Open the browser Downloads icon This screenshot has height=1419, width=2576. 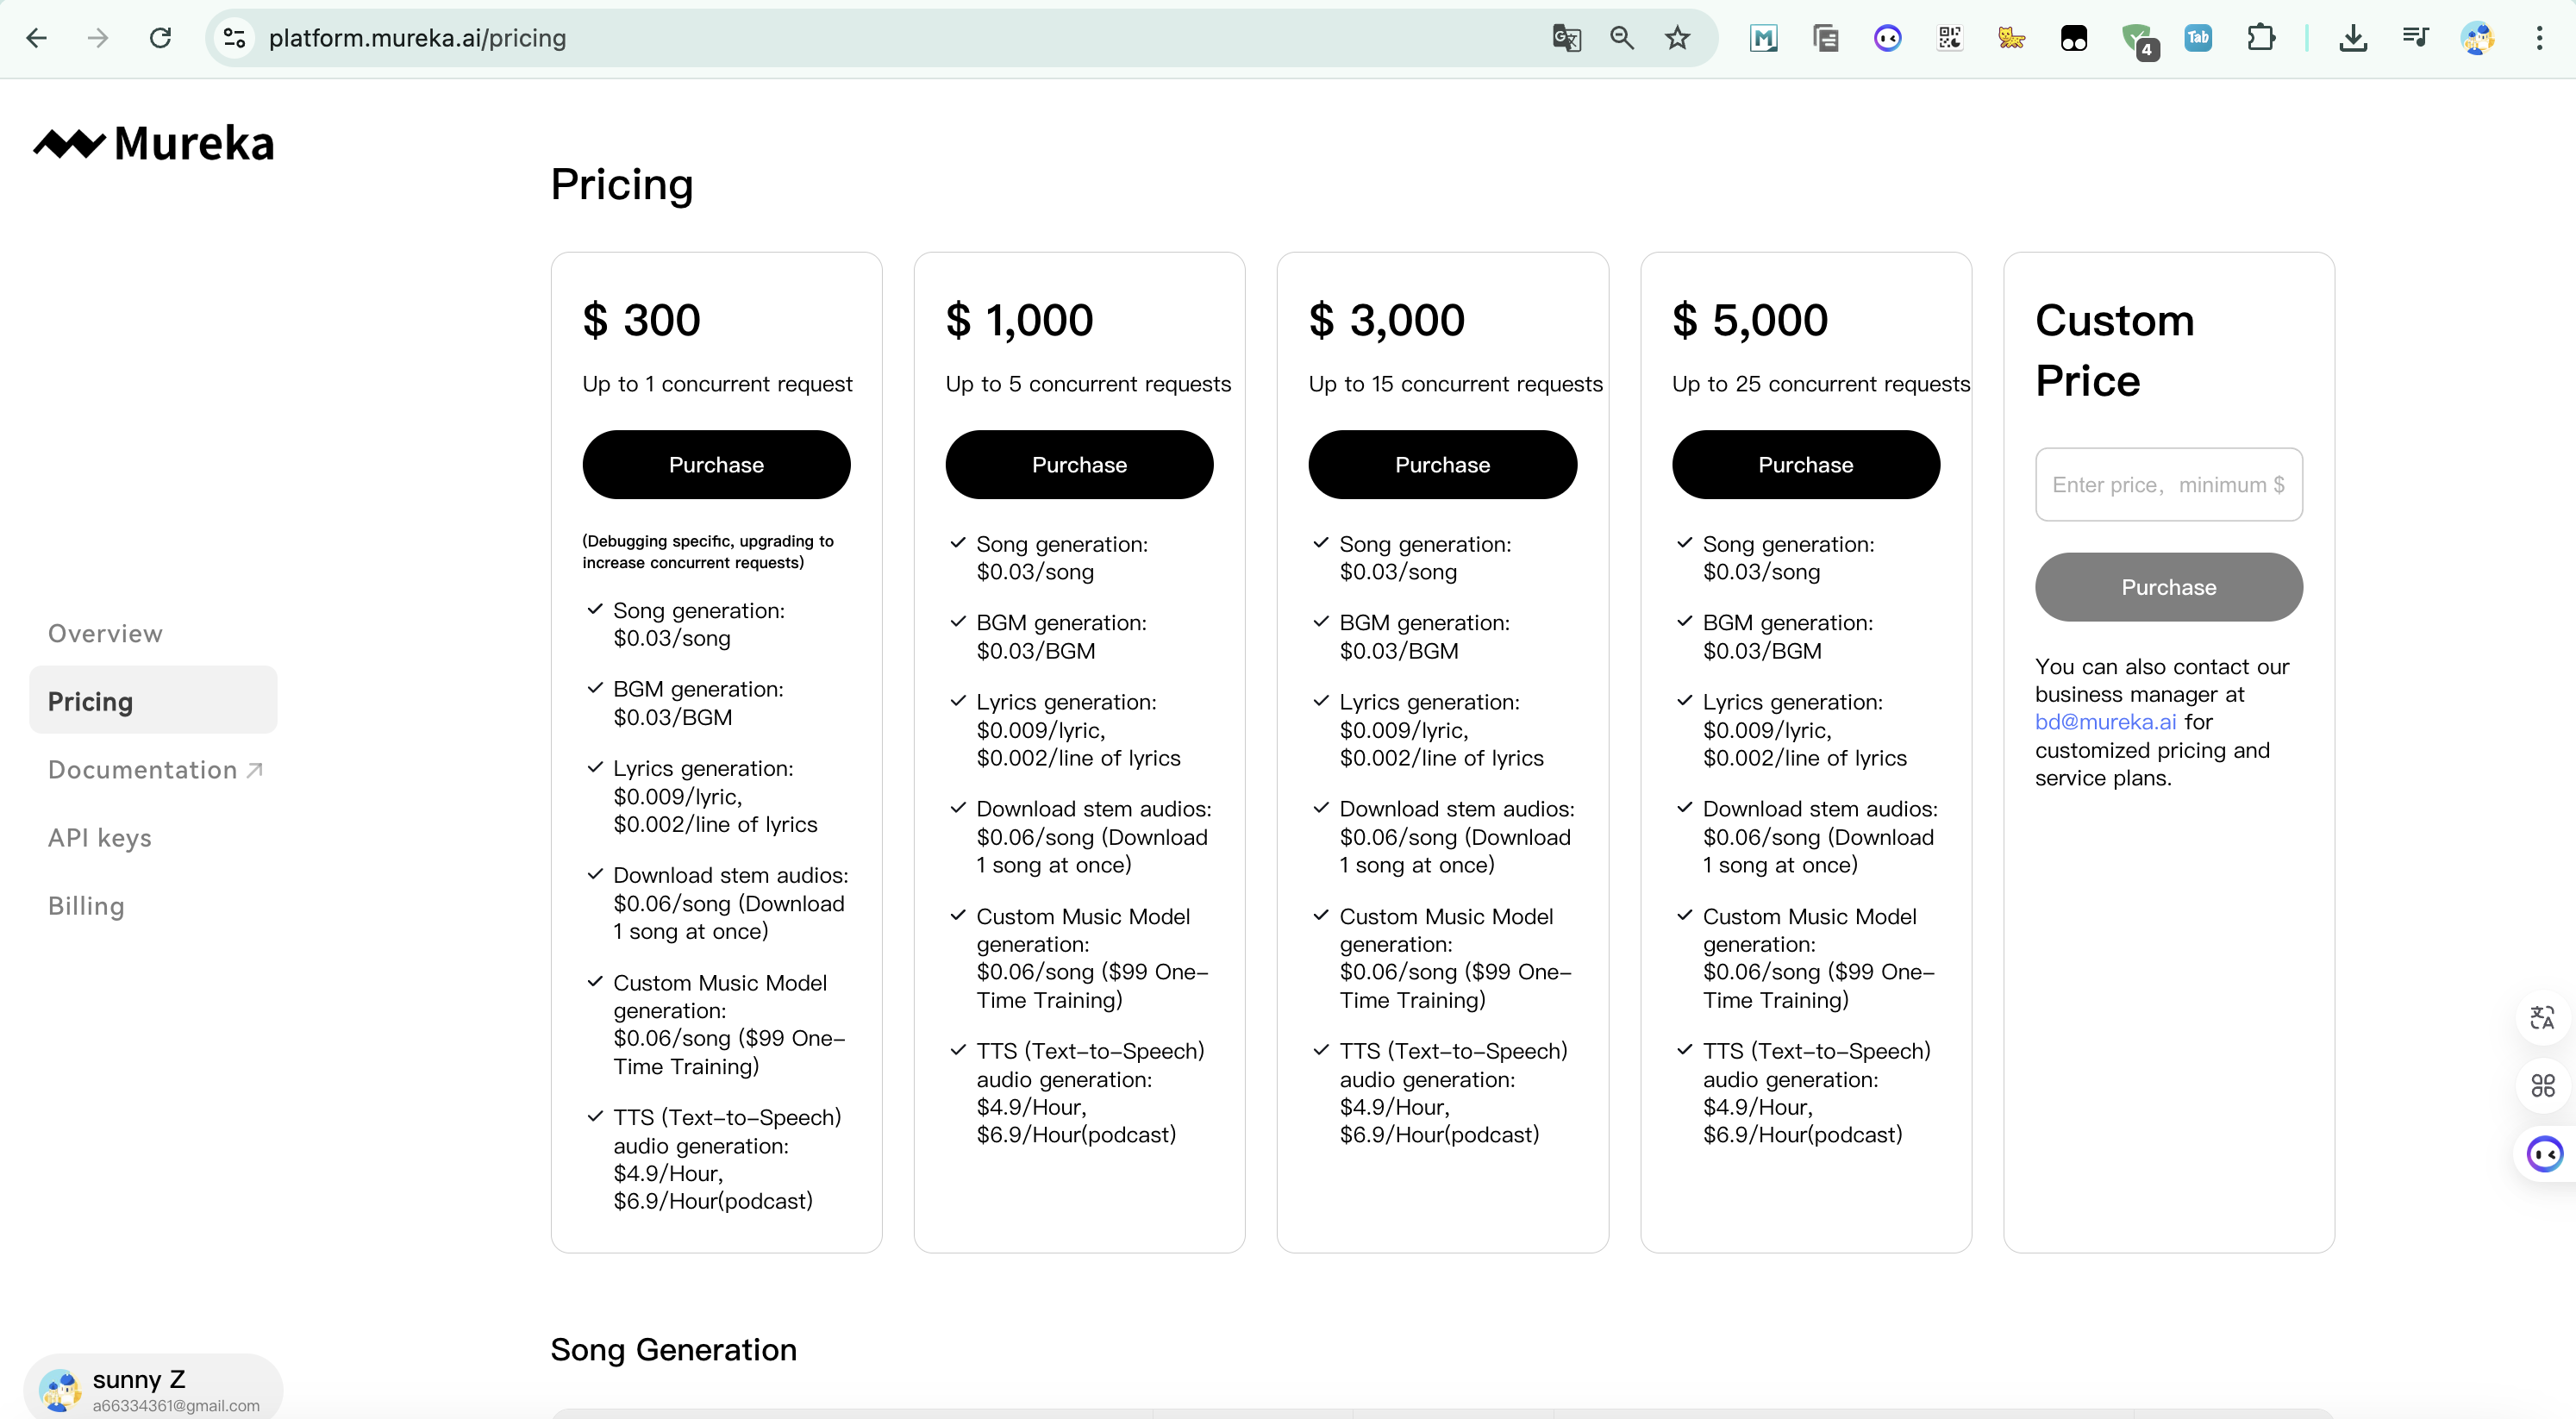[2353, 38]
